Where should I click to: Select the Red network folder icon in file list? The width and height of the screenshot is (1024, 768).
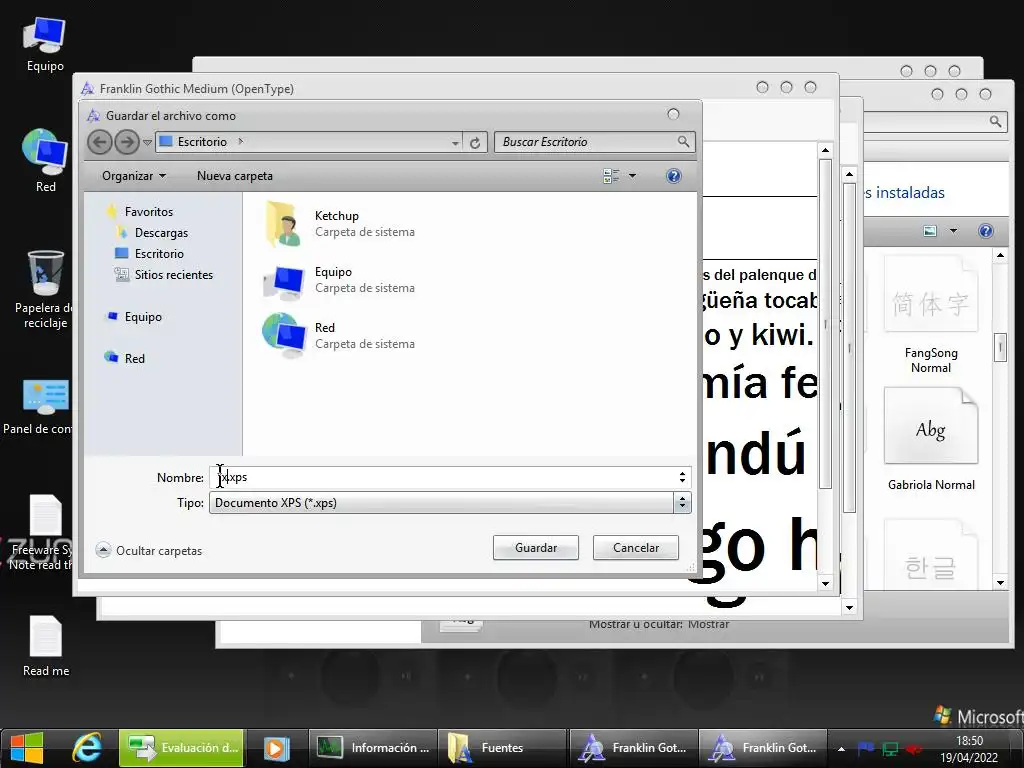coord(284,335)
